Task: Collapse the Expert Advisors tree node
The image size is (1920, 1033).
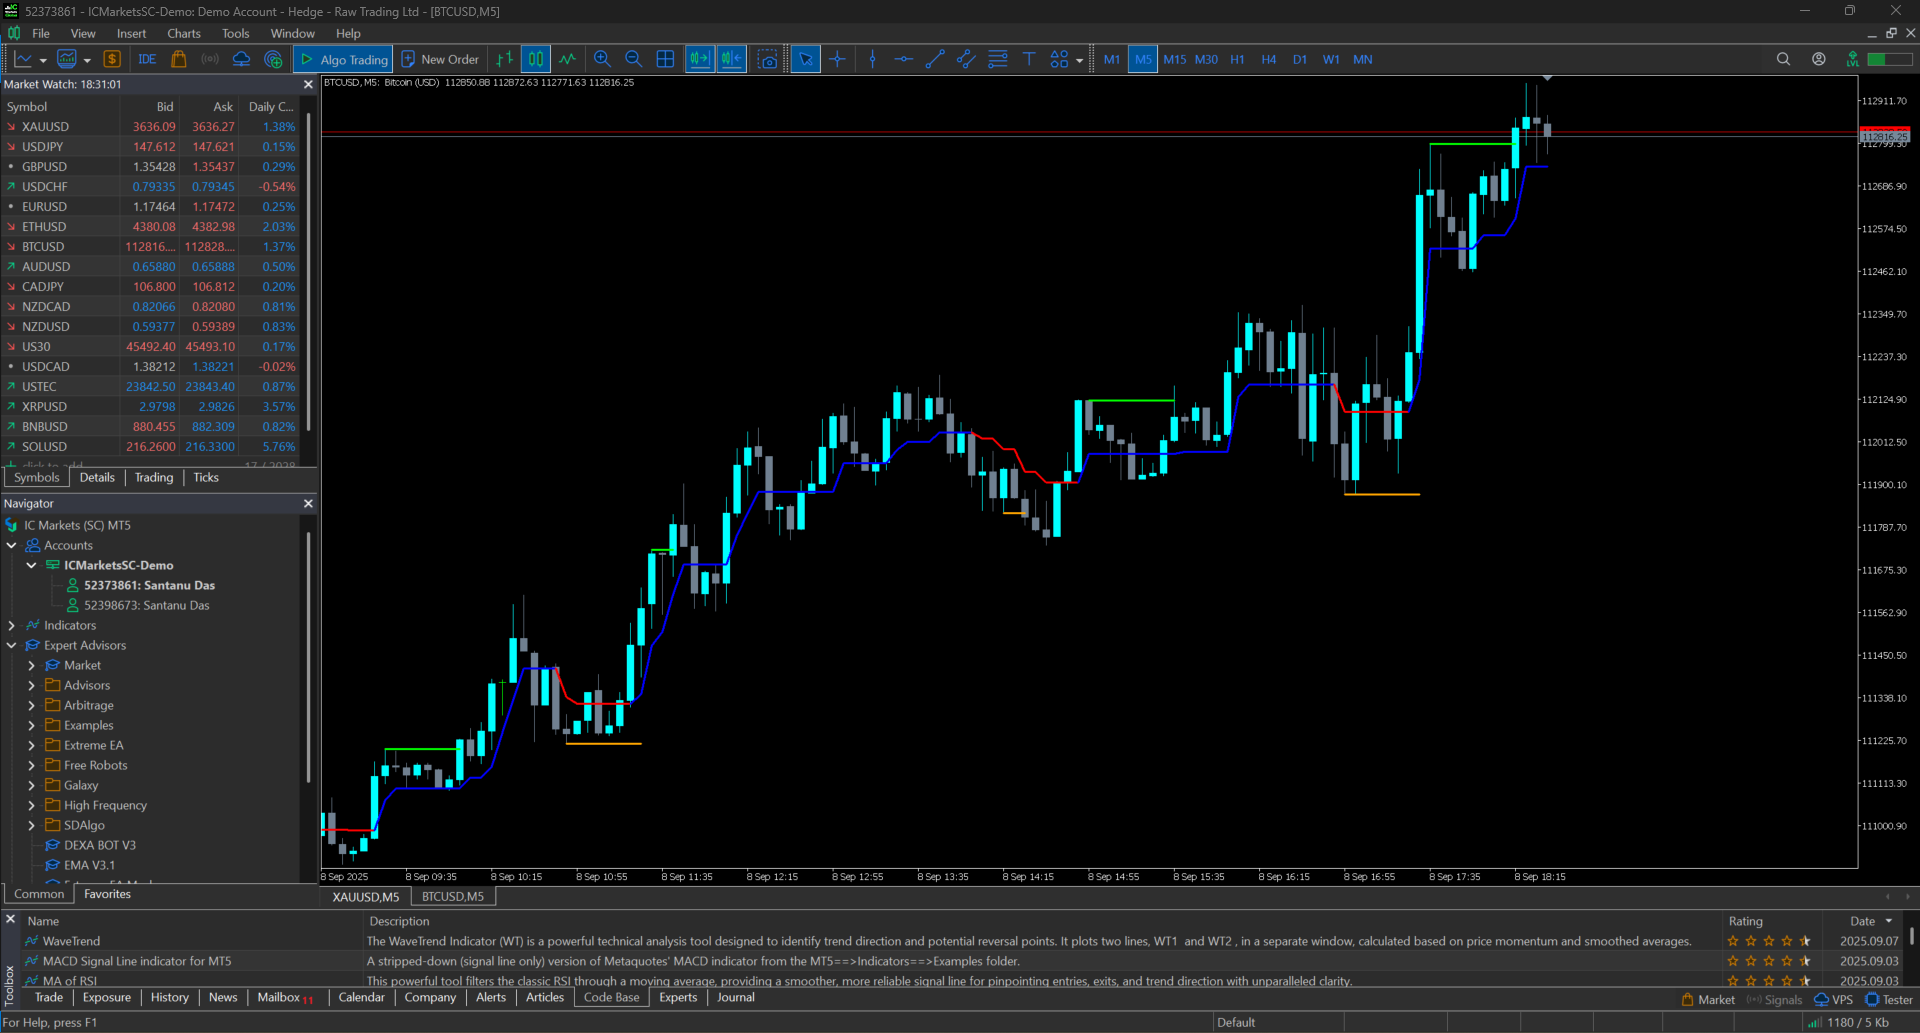Action: pos(12,645)
